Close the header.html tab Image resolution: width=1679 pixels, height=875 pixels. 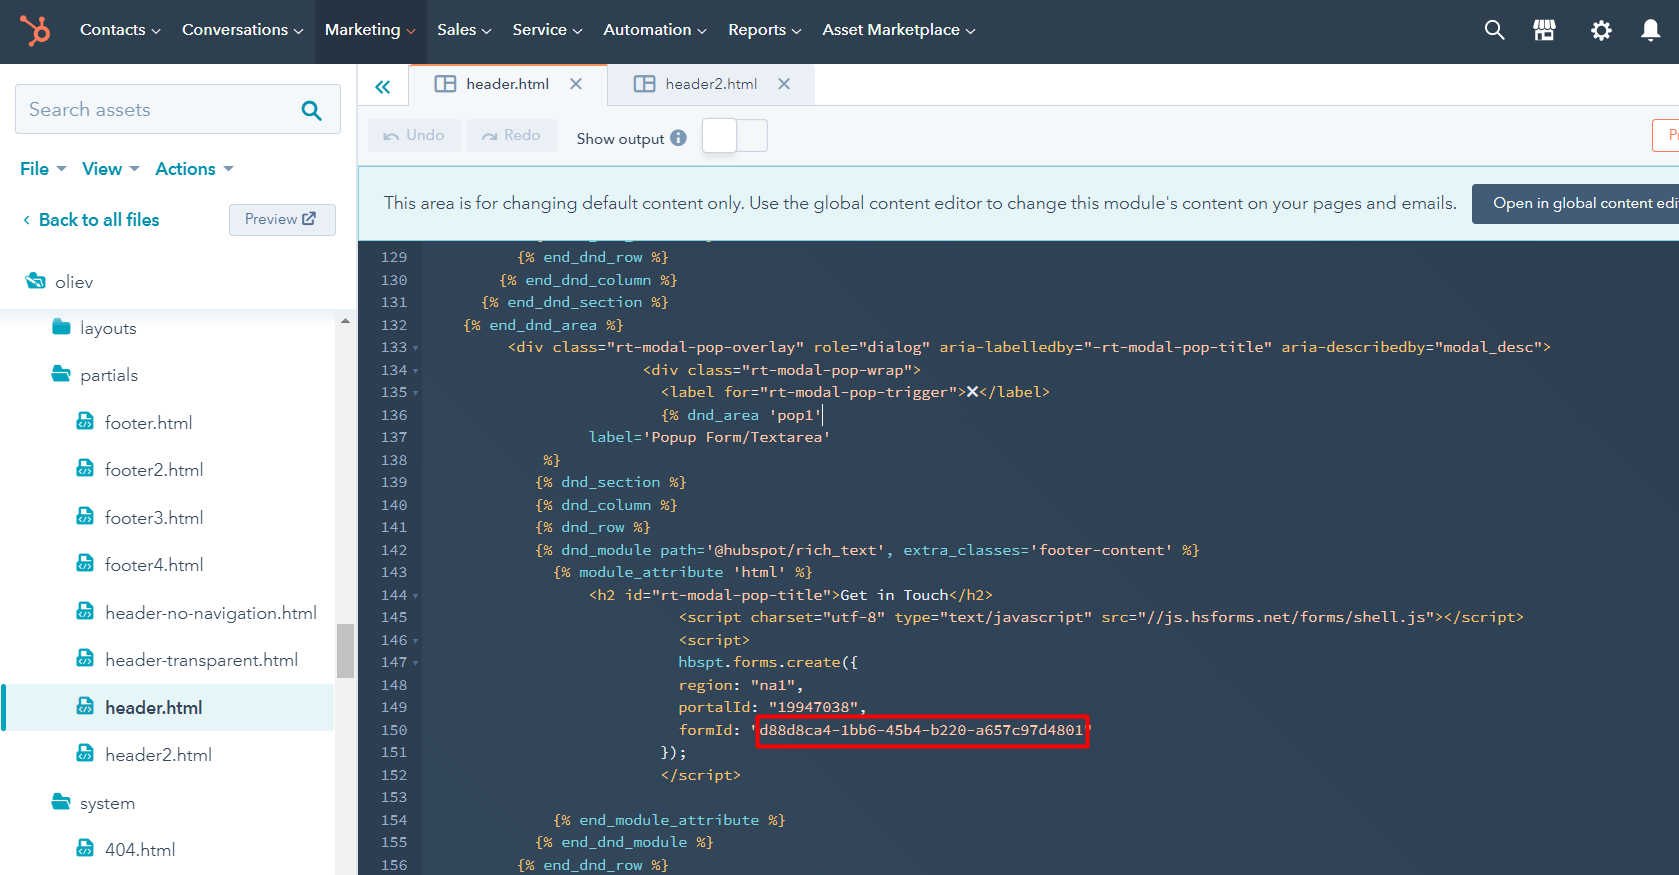coord(576,84)
